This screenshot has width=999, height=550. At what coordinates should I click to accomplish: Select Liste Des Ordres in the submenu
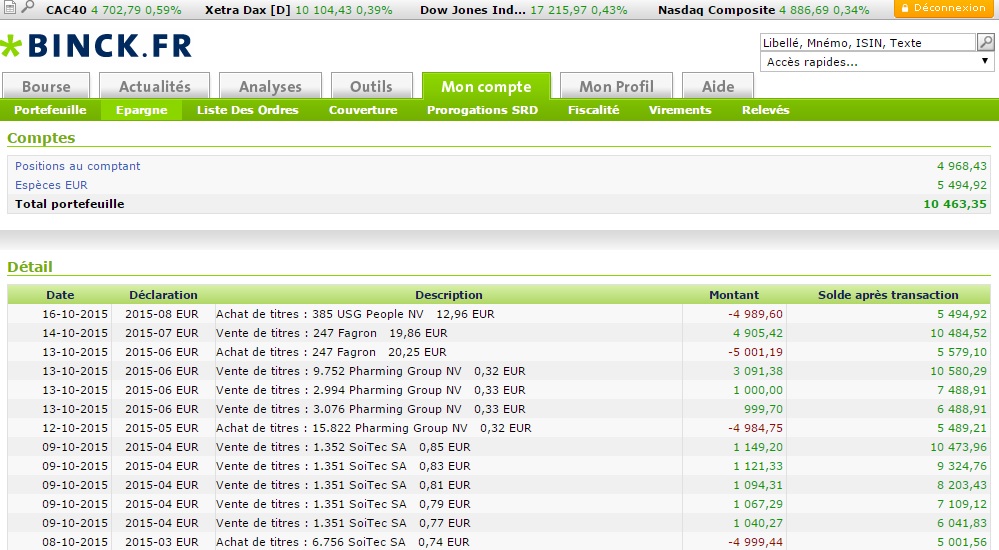tap(248, 110)
